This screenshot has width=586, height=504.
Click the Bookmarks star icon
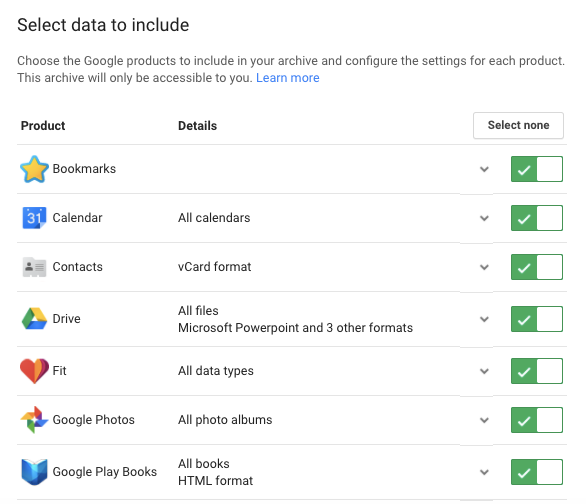tap(34, 169)
